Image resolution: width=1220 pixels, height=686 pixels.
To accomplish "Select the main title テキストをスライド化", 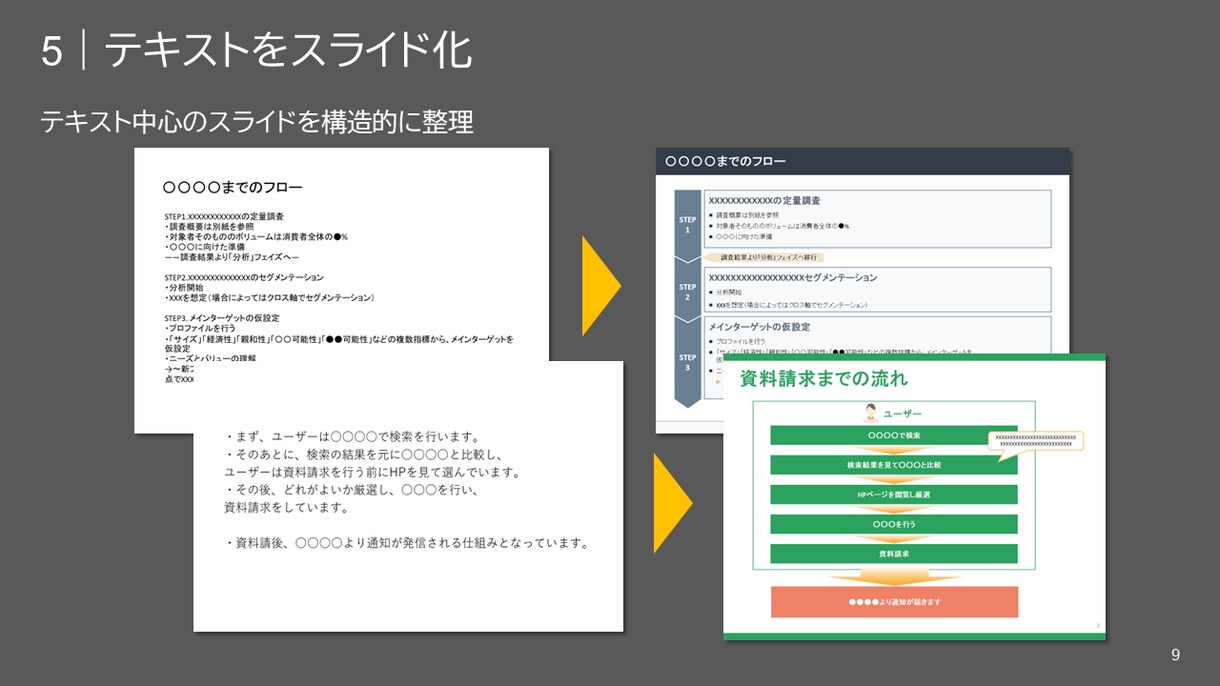I will coord(287,50).
